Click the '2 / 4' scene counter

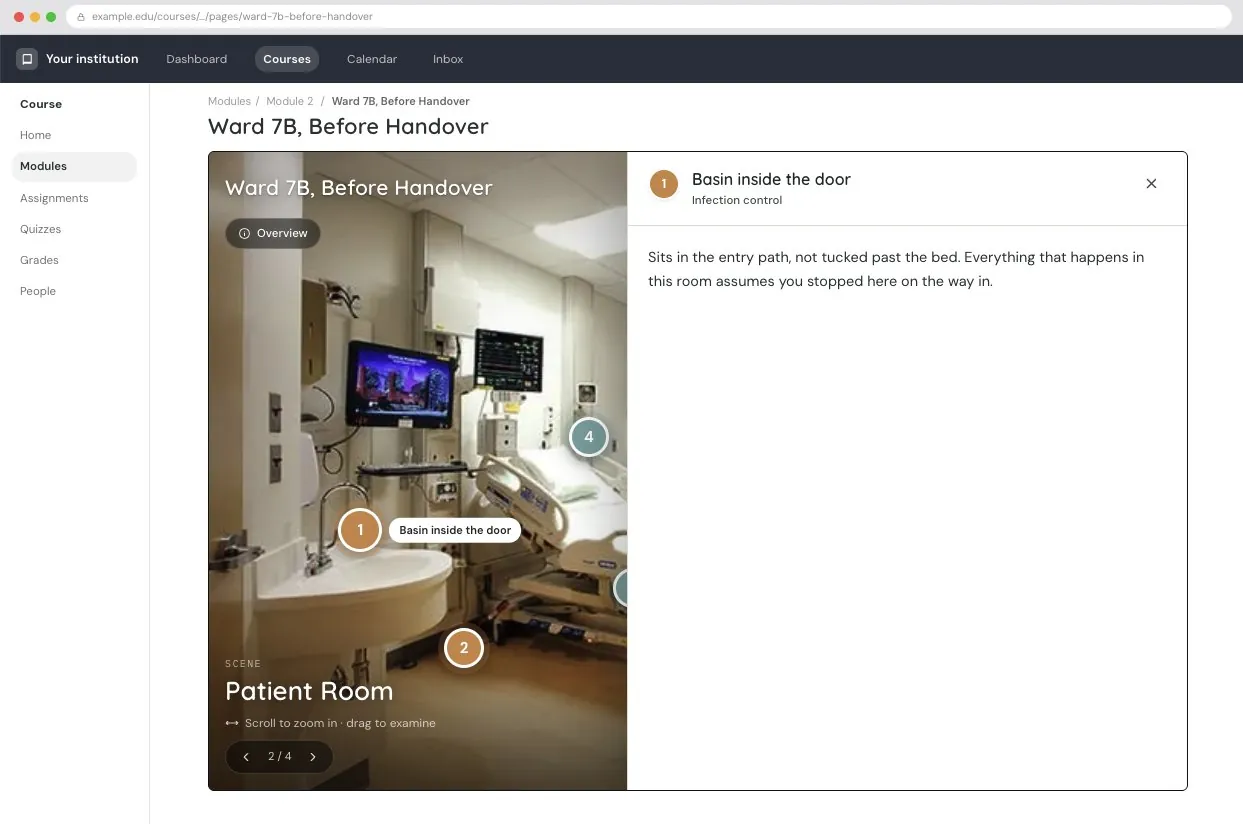click(280, 757)
